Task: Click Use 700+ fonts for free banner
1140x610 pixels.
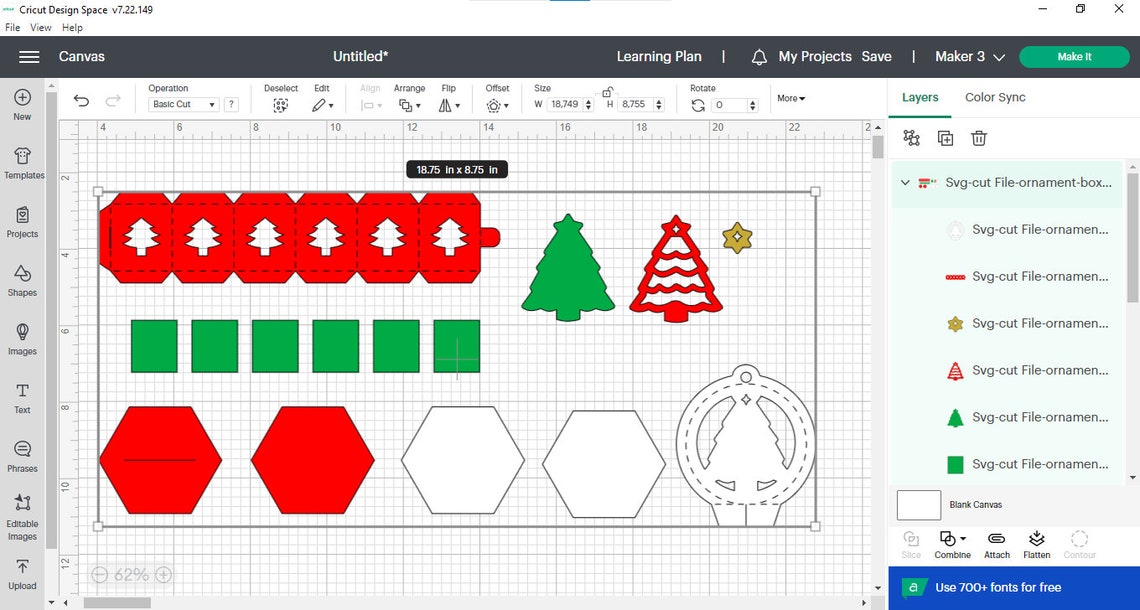Action: click(x=1013, y=587)
